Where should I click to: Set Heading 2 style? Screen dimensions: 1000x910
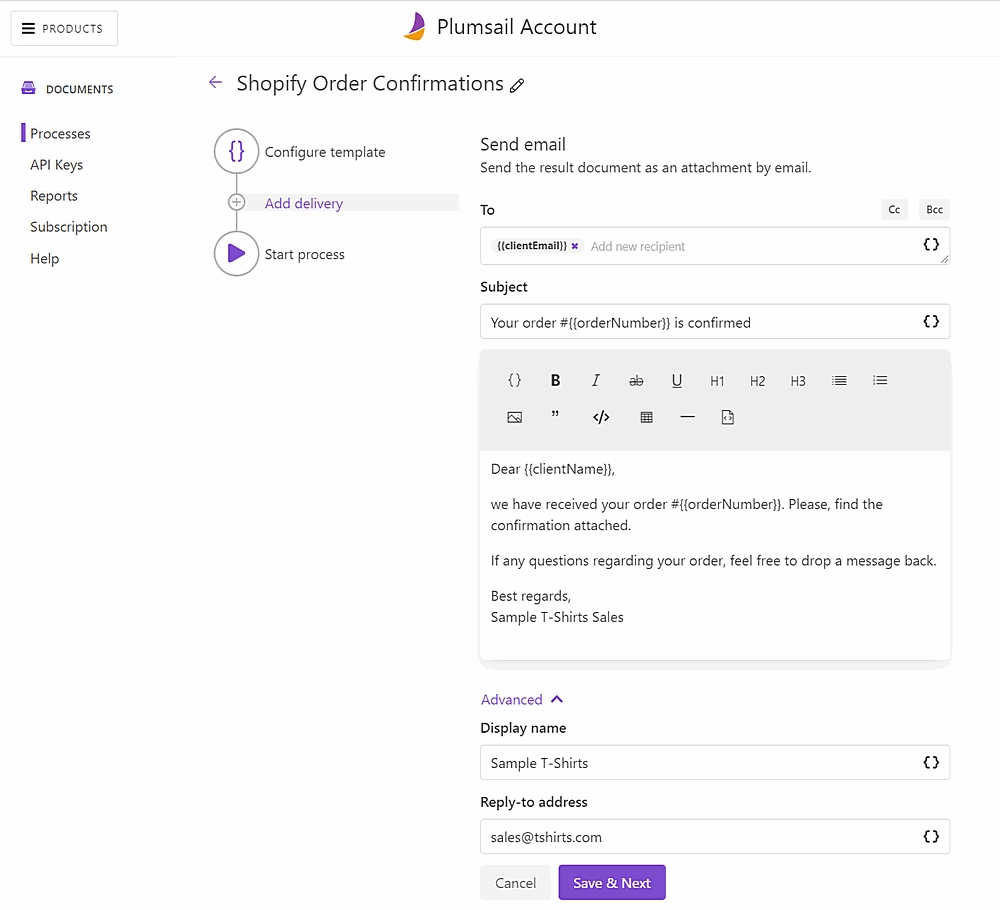point(757,381)
